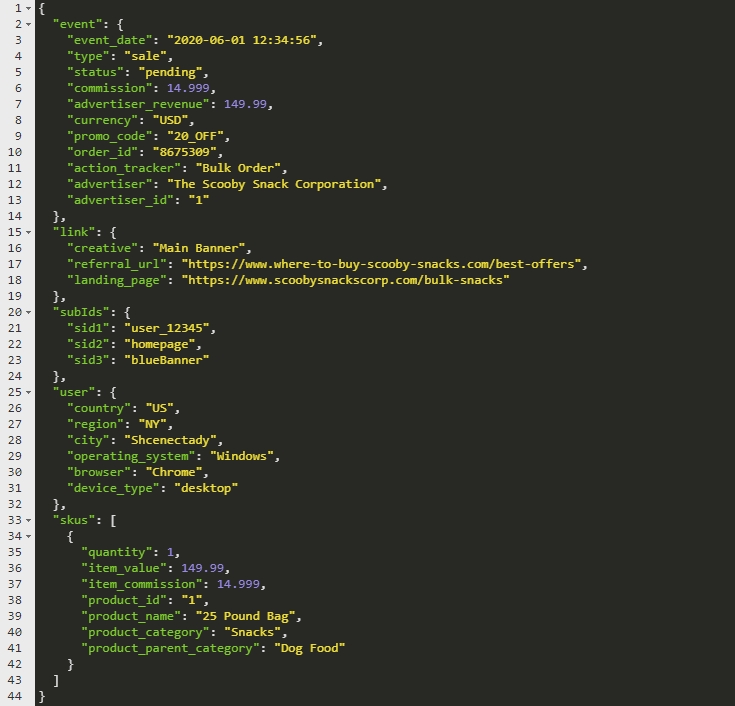This screenshot has height=706, width=735.
Task: Click the "advertiser_revenue" key
Action: tap(138, 104)
